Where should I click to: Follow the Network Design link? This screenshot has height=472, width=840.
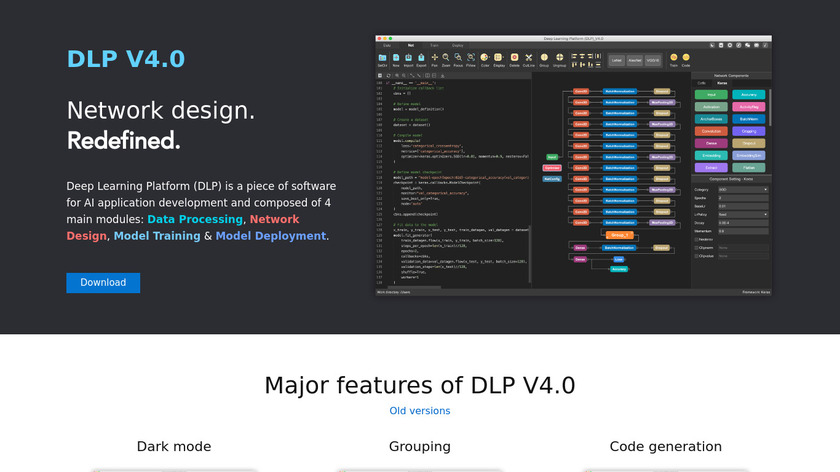click(183, 228)
